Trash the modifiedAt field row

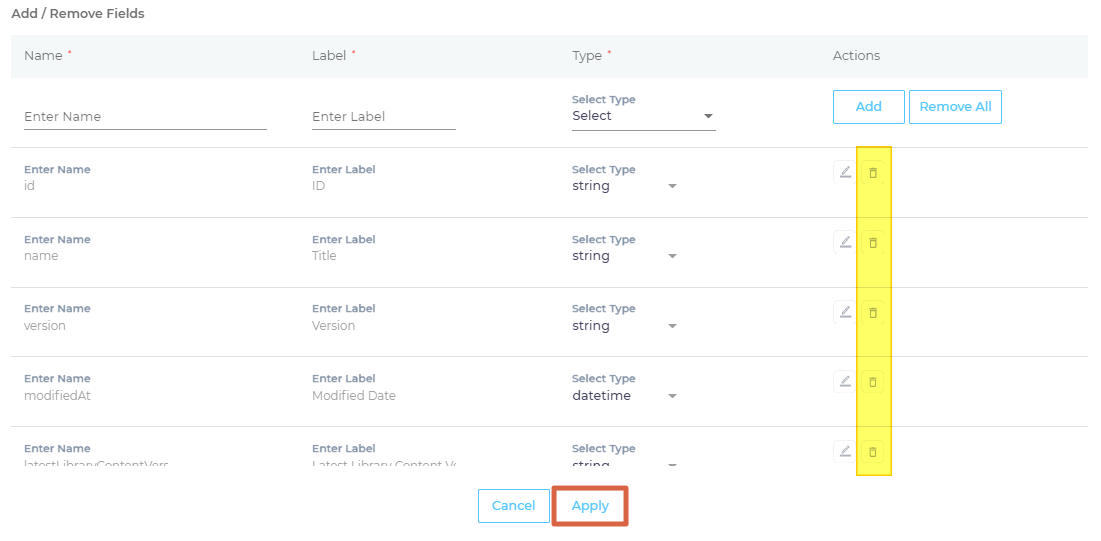coord(872,382)
